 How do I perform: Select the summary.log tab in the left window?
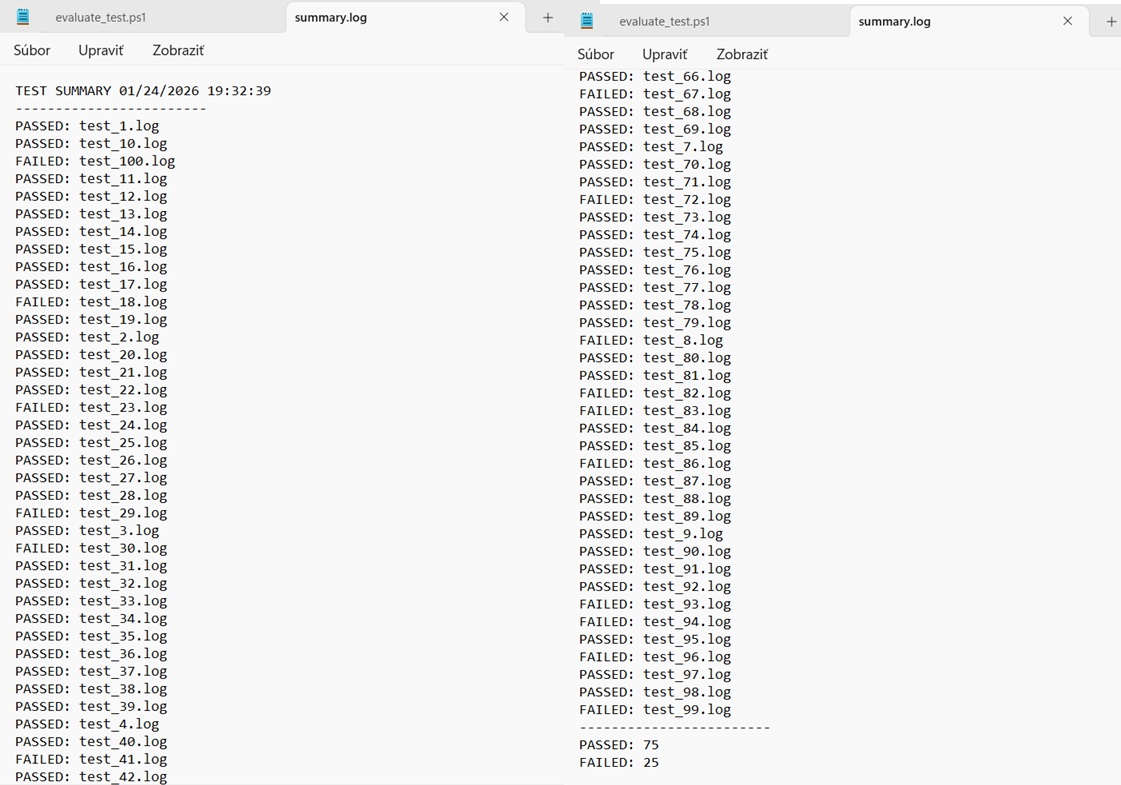pos(331,18)
